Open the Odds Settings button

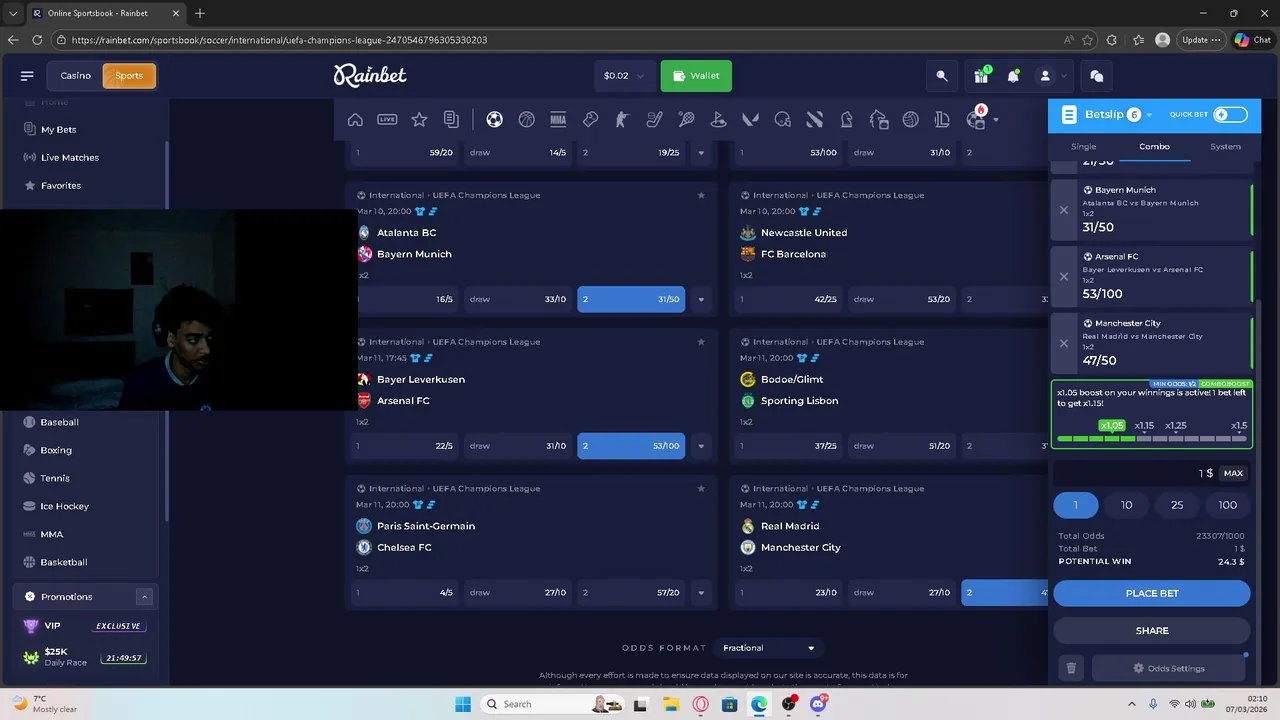[x=1168, y=668]
